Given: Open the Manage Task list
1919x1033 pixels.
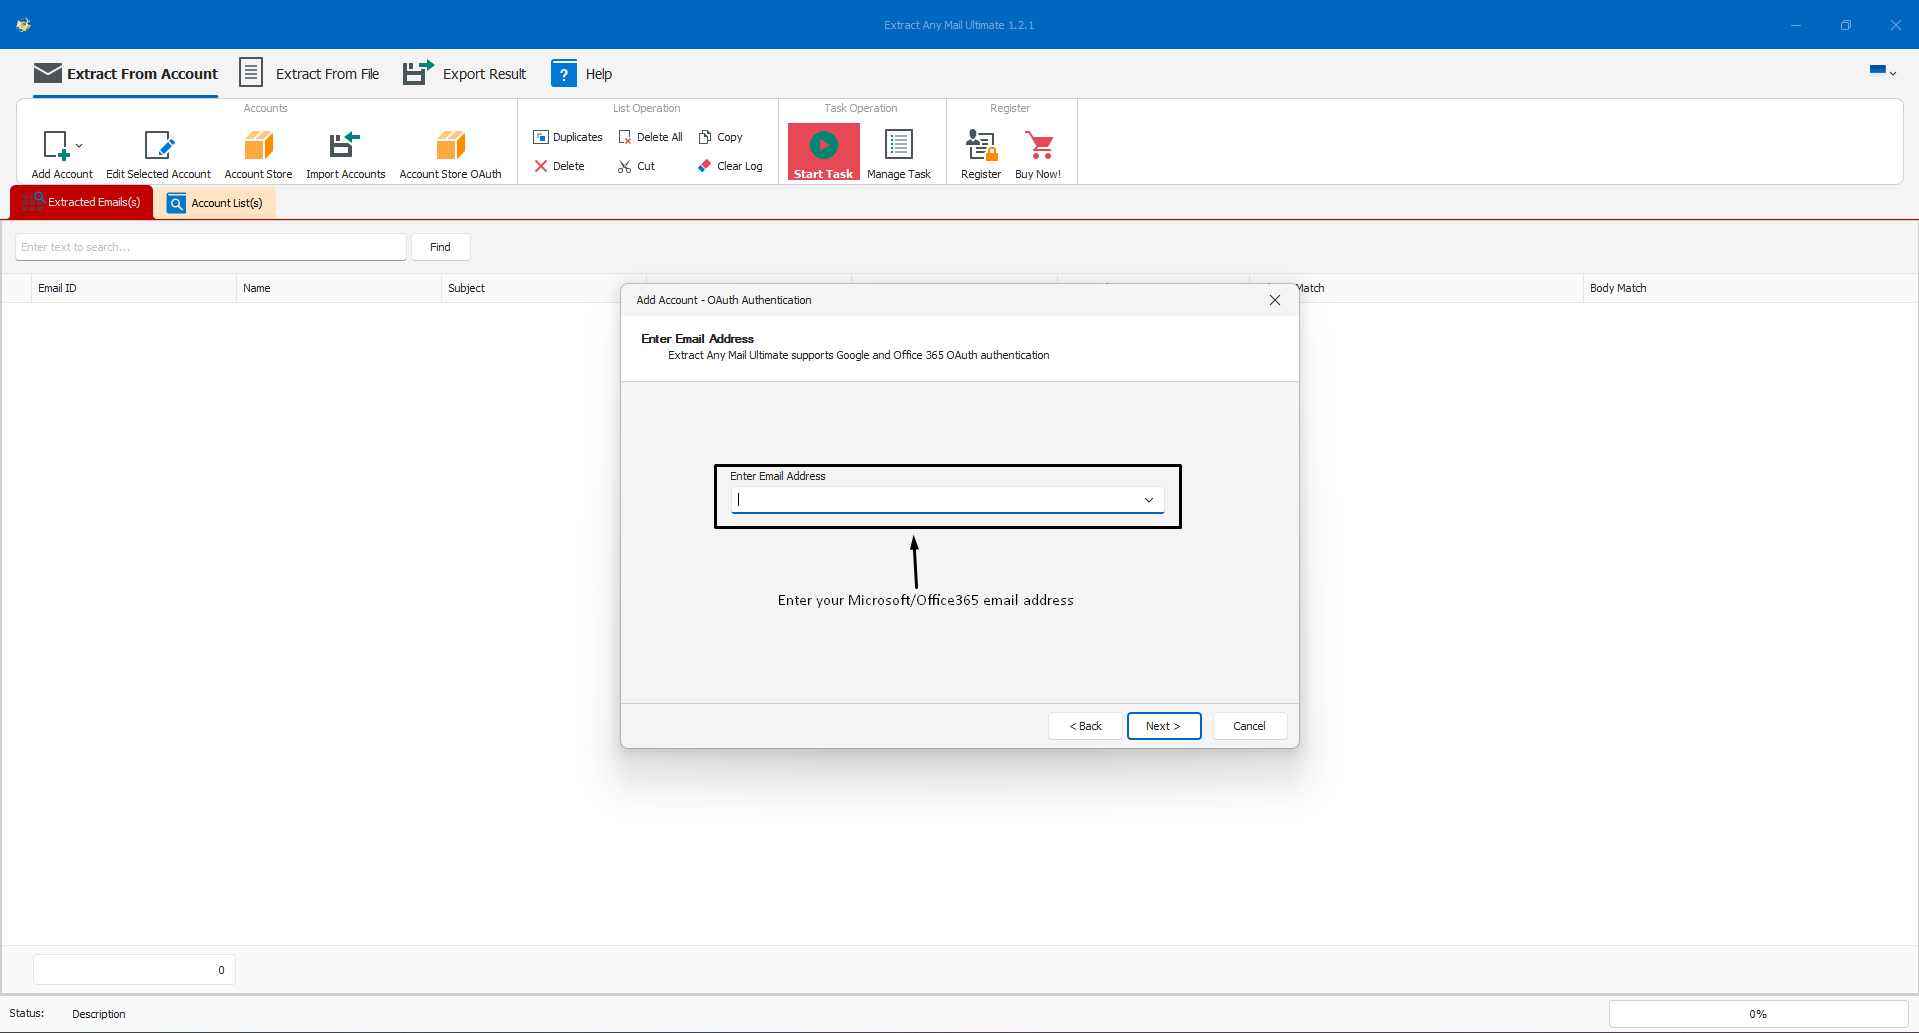Looking at the screenshot, I should [x=898, y=146].
